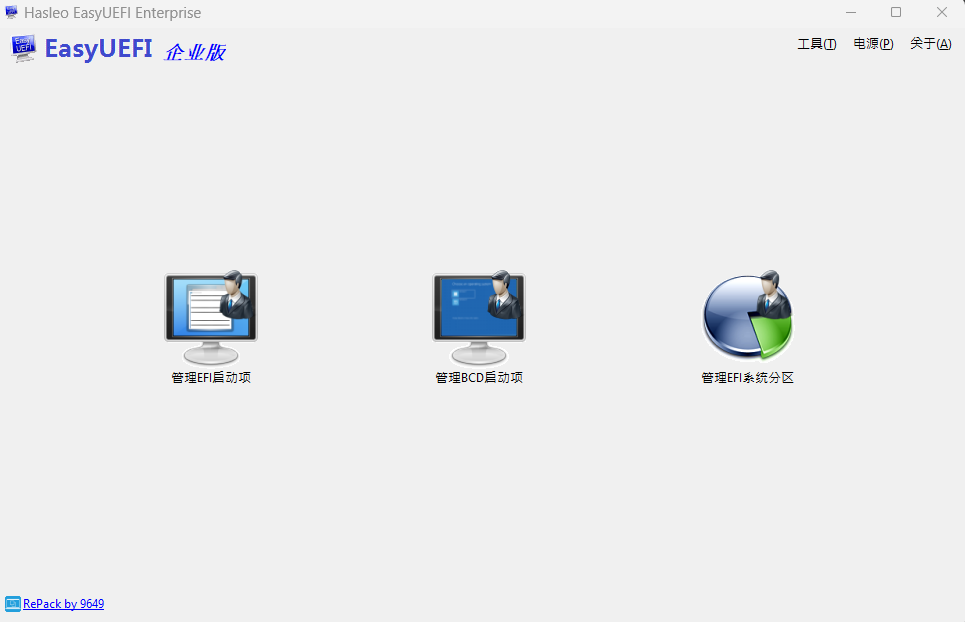This screenshot has width=965, height=622.
Task: Open the 关于(A) menu
Action: [x=931, y=44]
